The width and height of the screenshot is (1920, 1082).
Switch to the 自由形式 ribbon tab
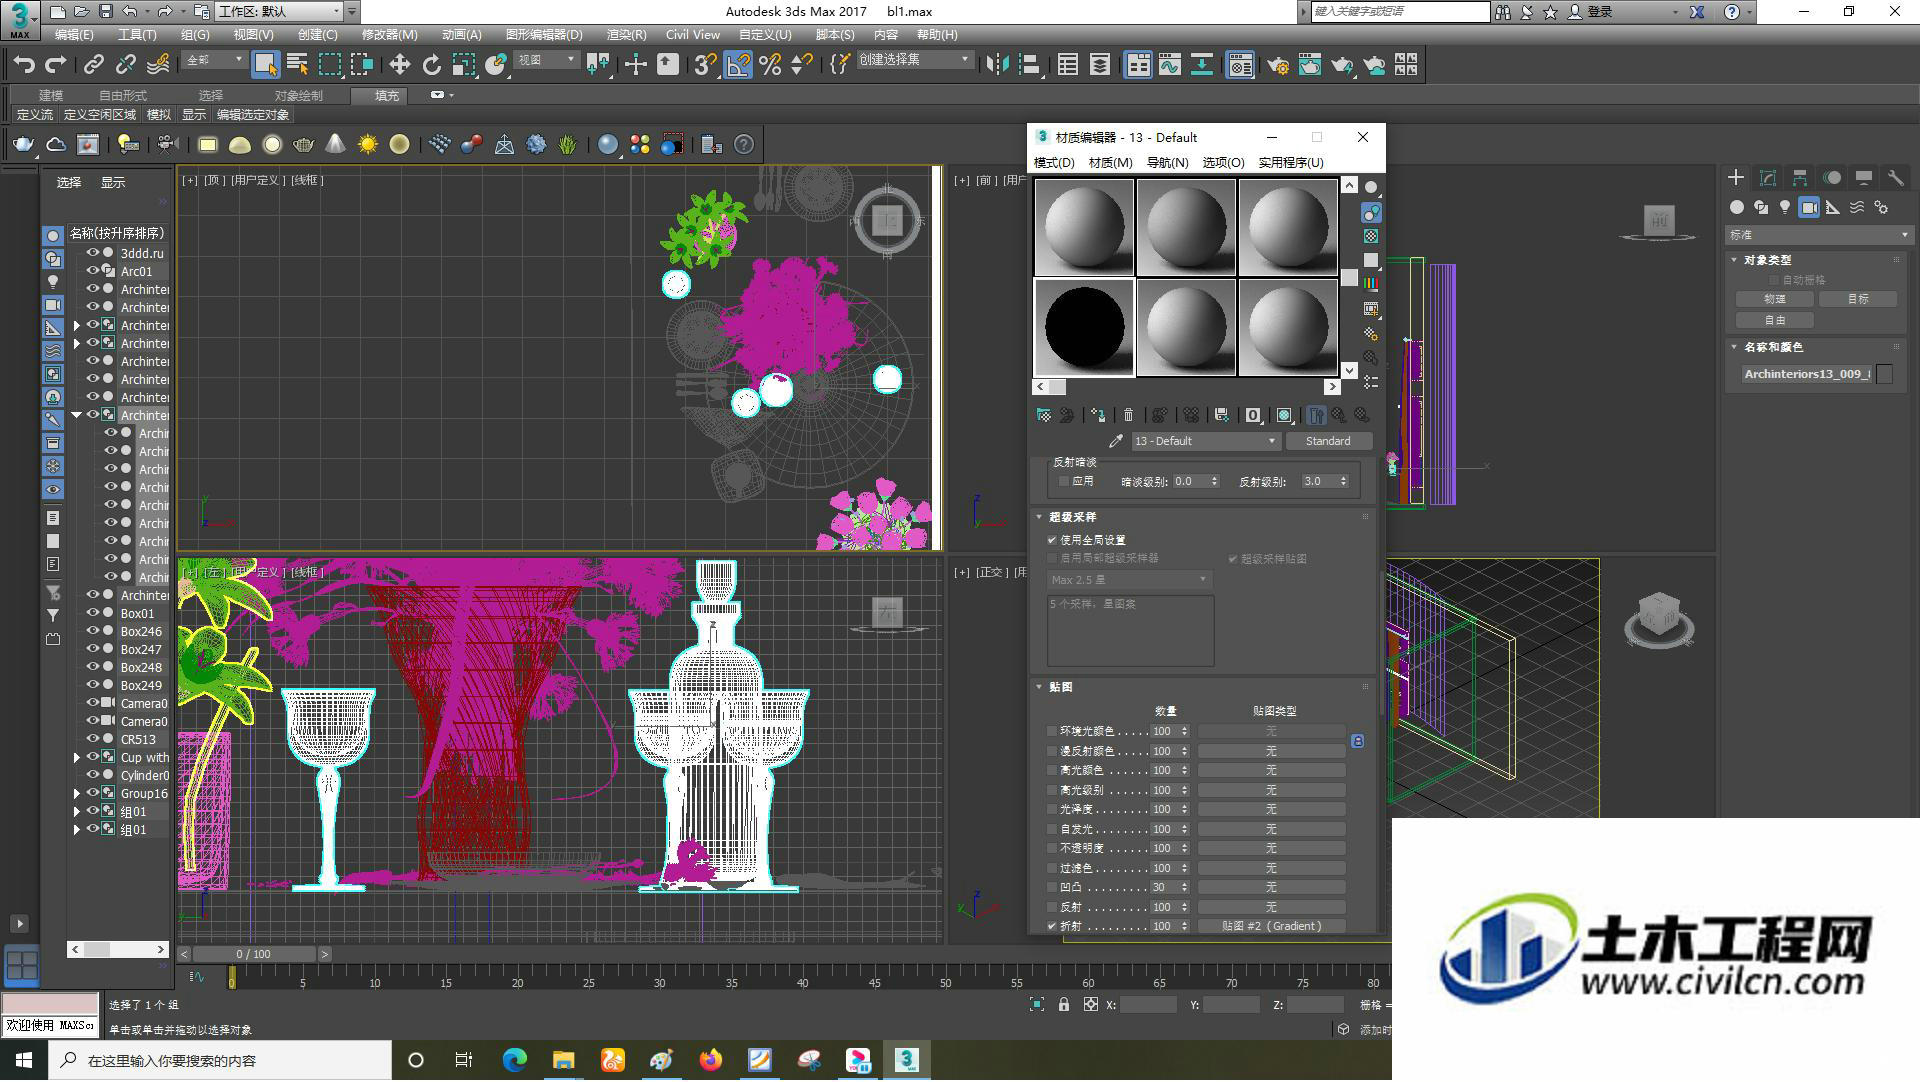pyautogui.click(x=122, y=95)
